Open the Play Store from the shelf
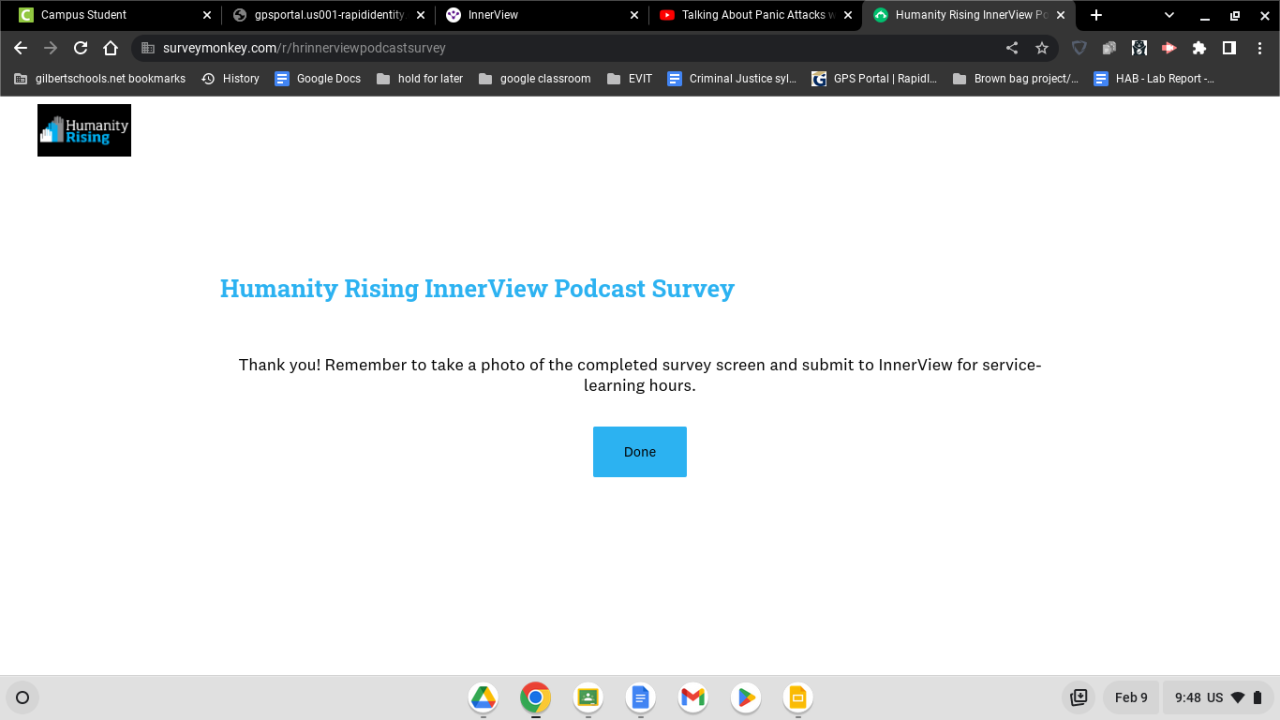 745,698
